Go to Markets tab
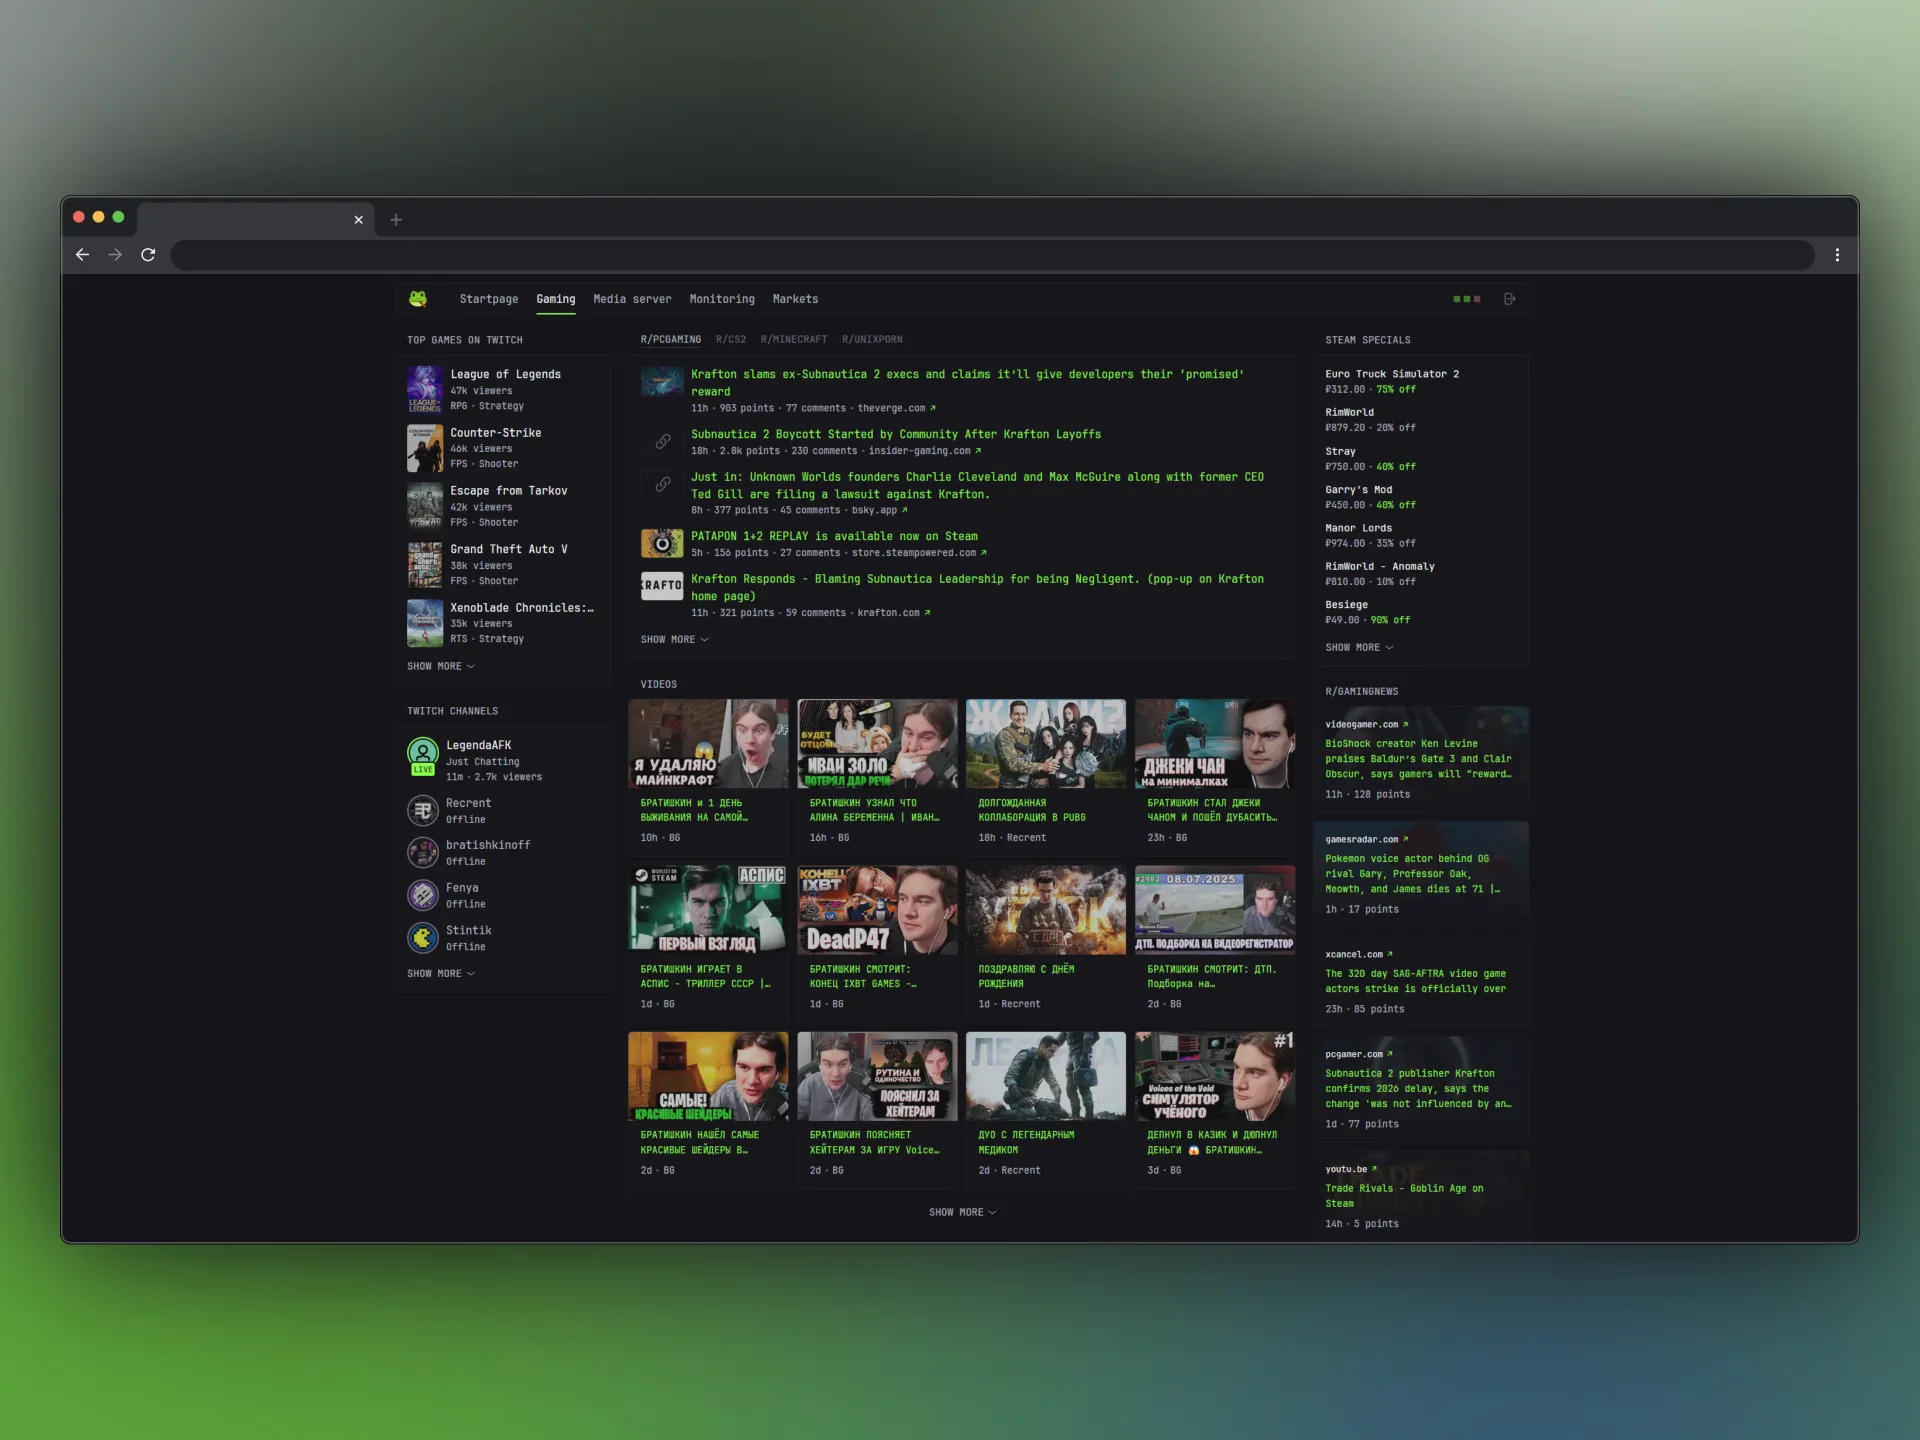Viewport: 1920px width, 1440px height. point(795,299)
